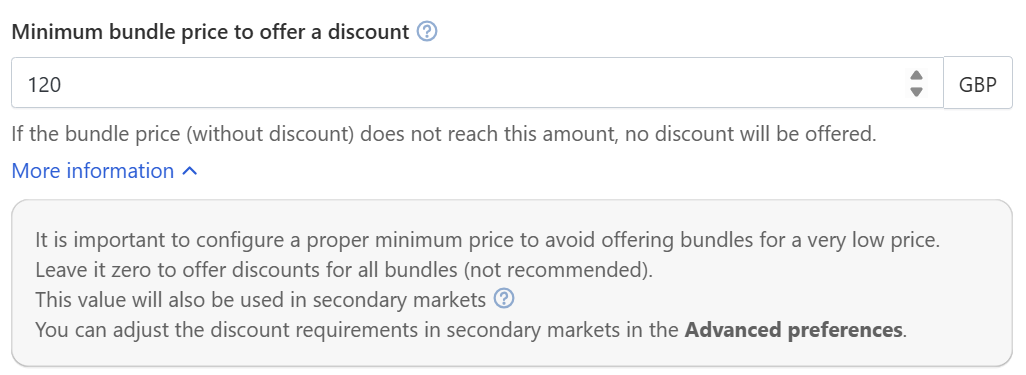Click the GBP currency label

[978, 82]
